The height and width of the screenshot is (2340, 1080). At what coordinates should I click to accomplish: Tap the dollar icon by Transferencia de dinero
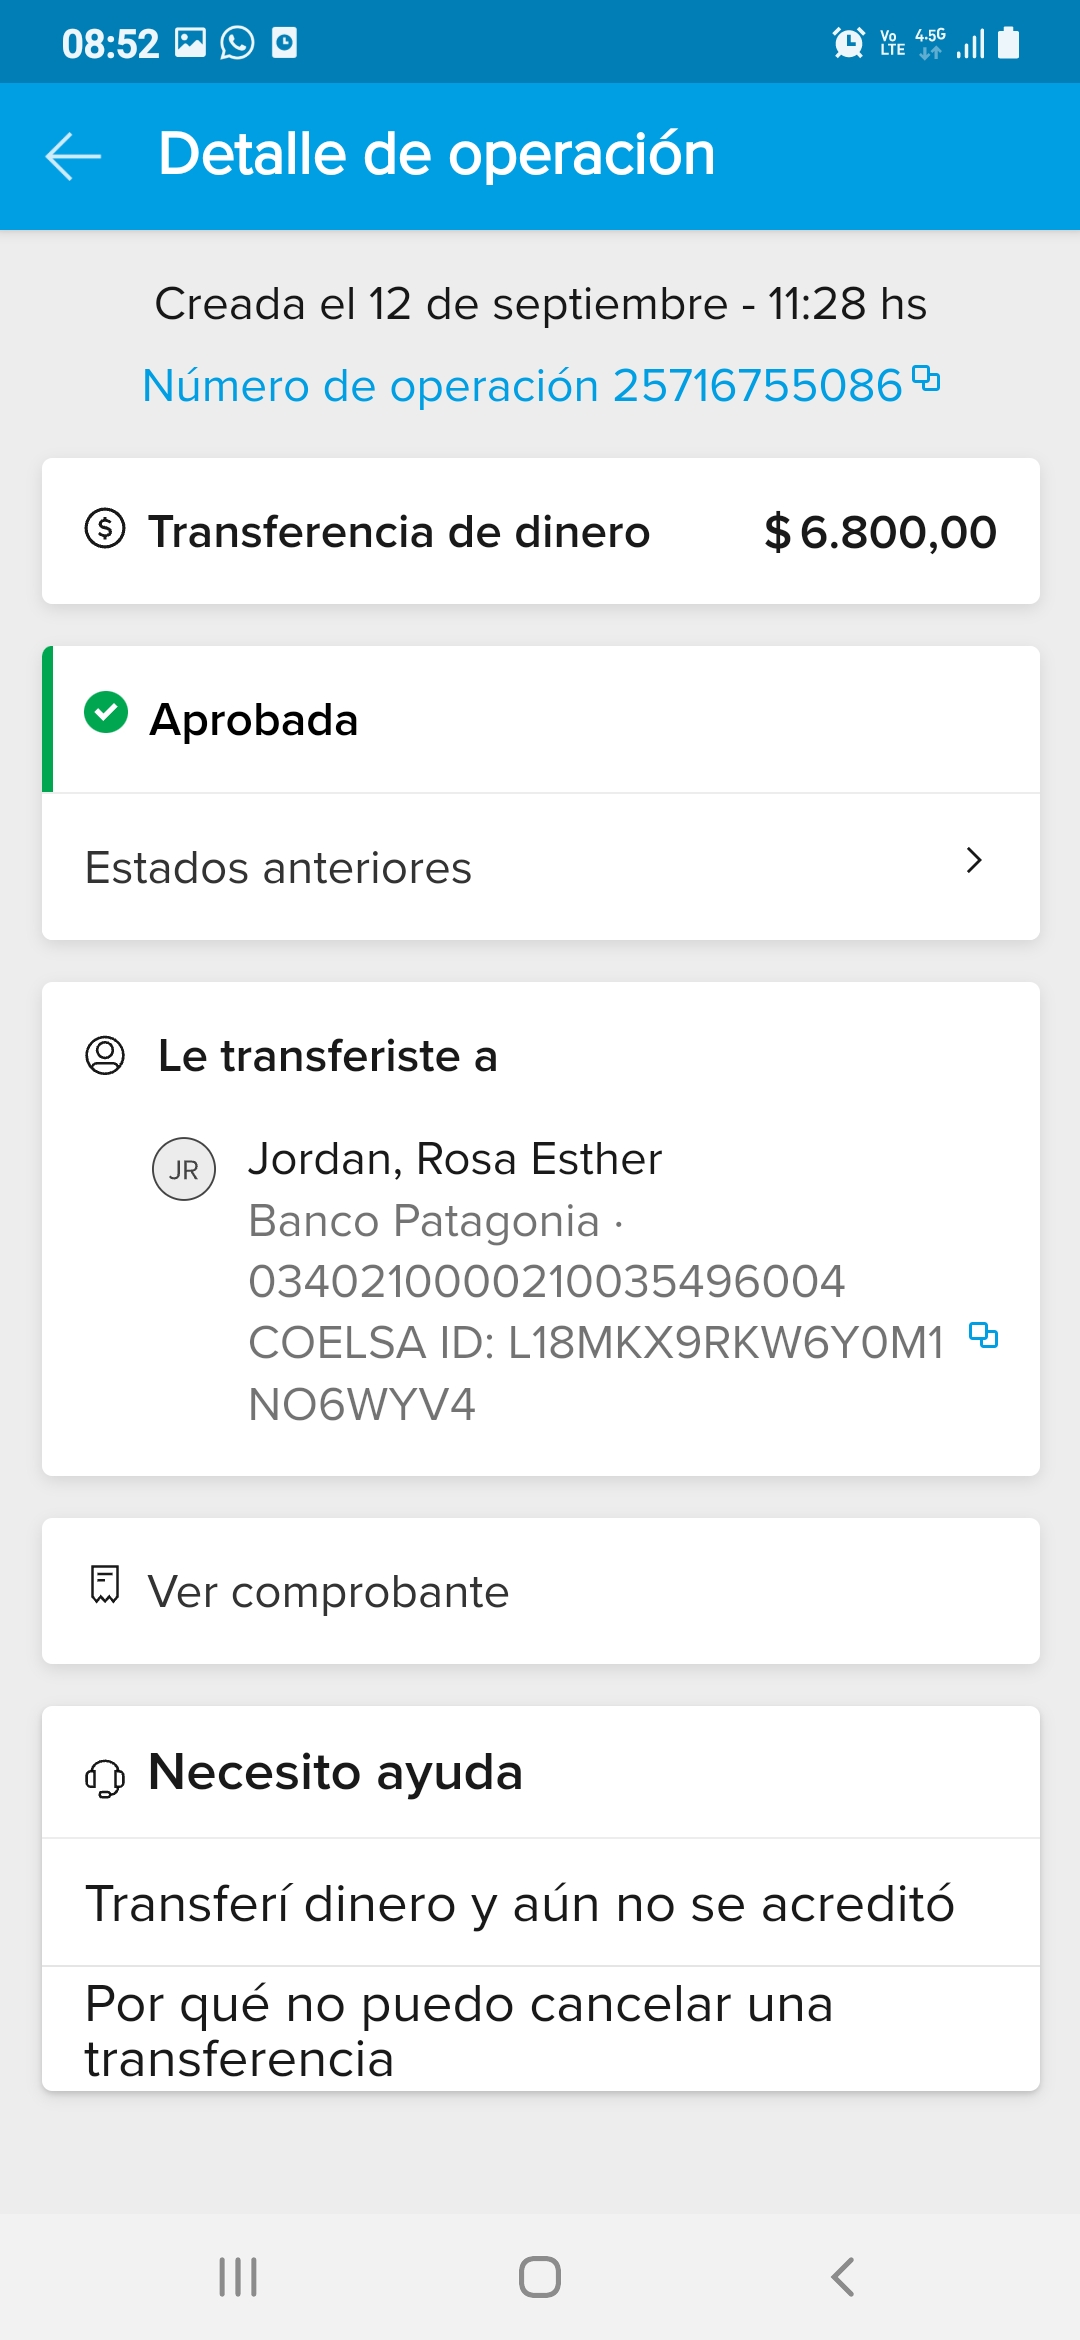(x=105, y=528)
